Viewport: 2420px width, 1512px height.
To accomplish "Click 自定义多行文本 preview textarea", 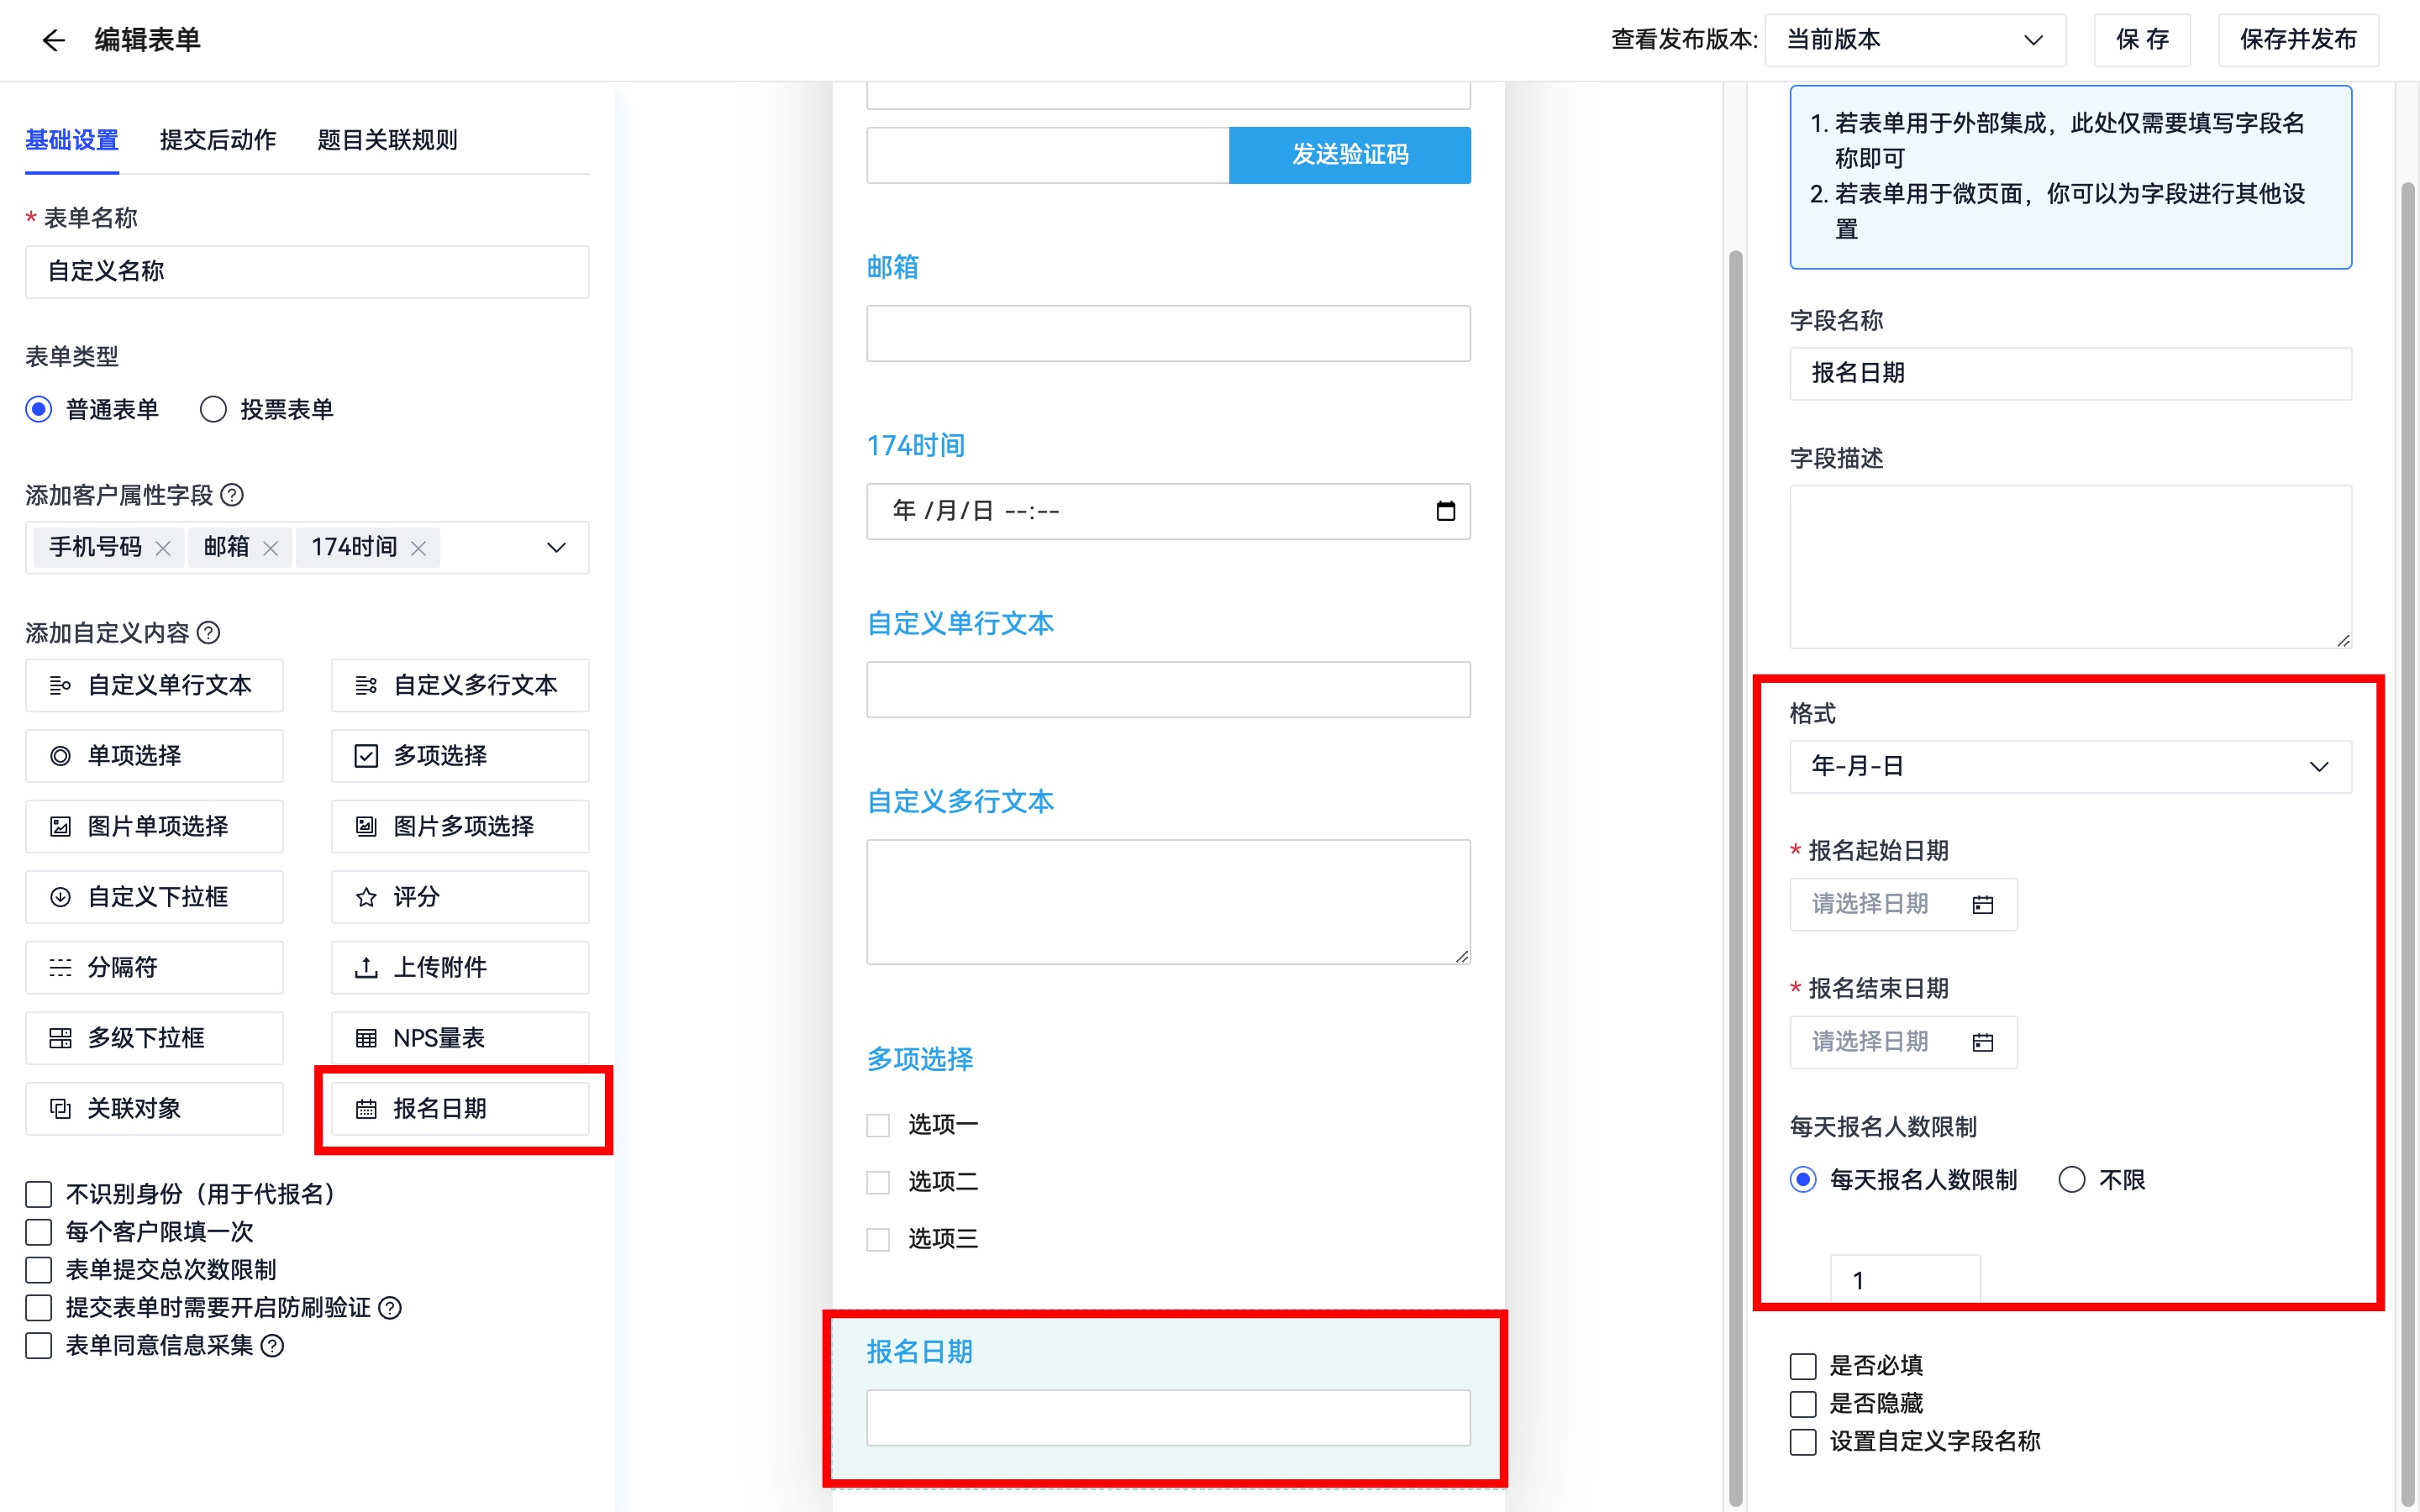I will click(x=1168, y=902).
